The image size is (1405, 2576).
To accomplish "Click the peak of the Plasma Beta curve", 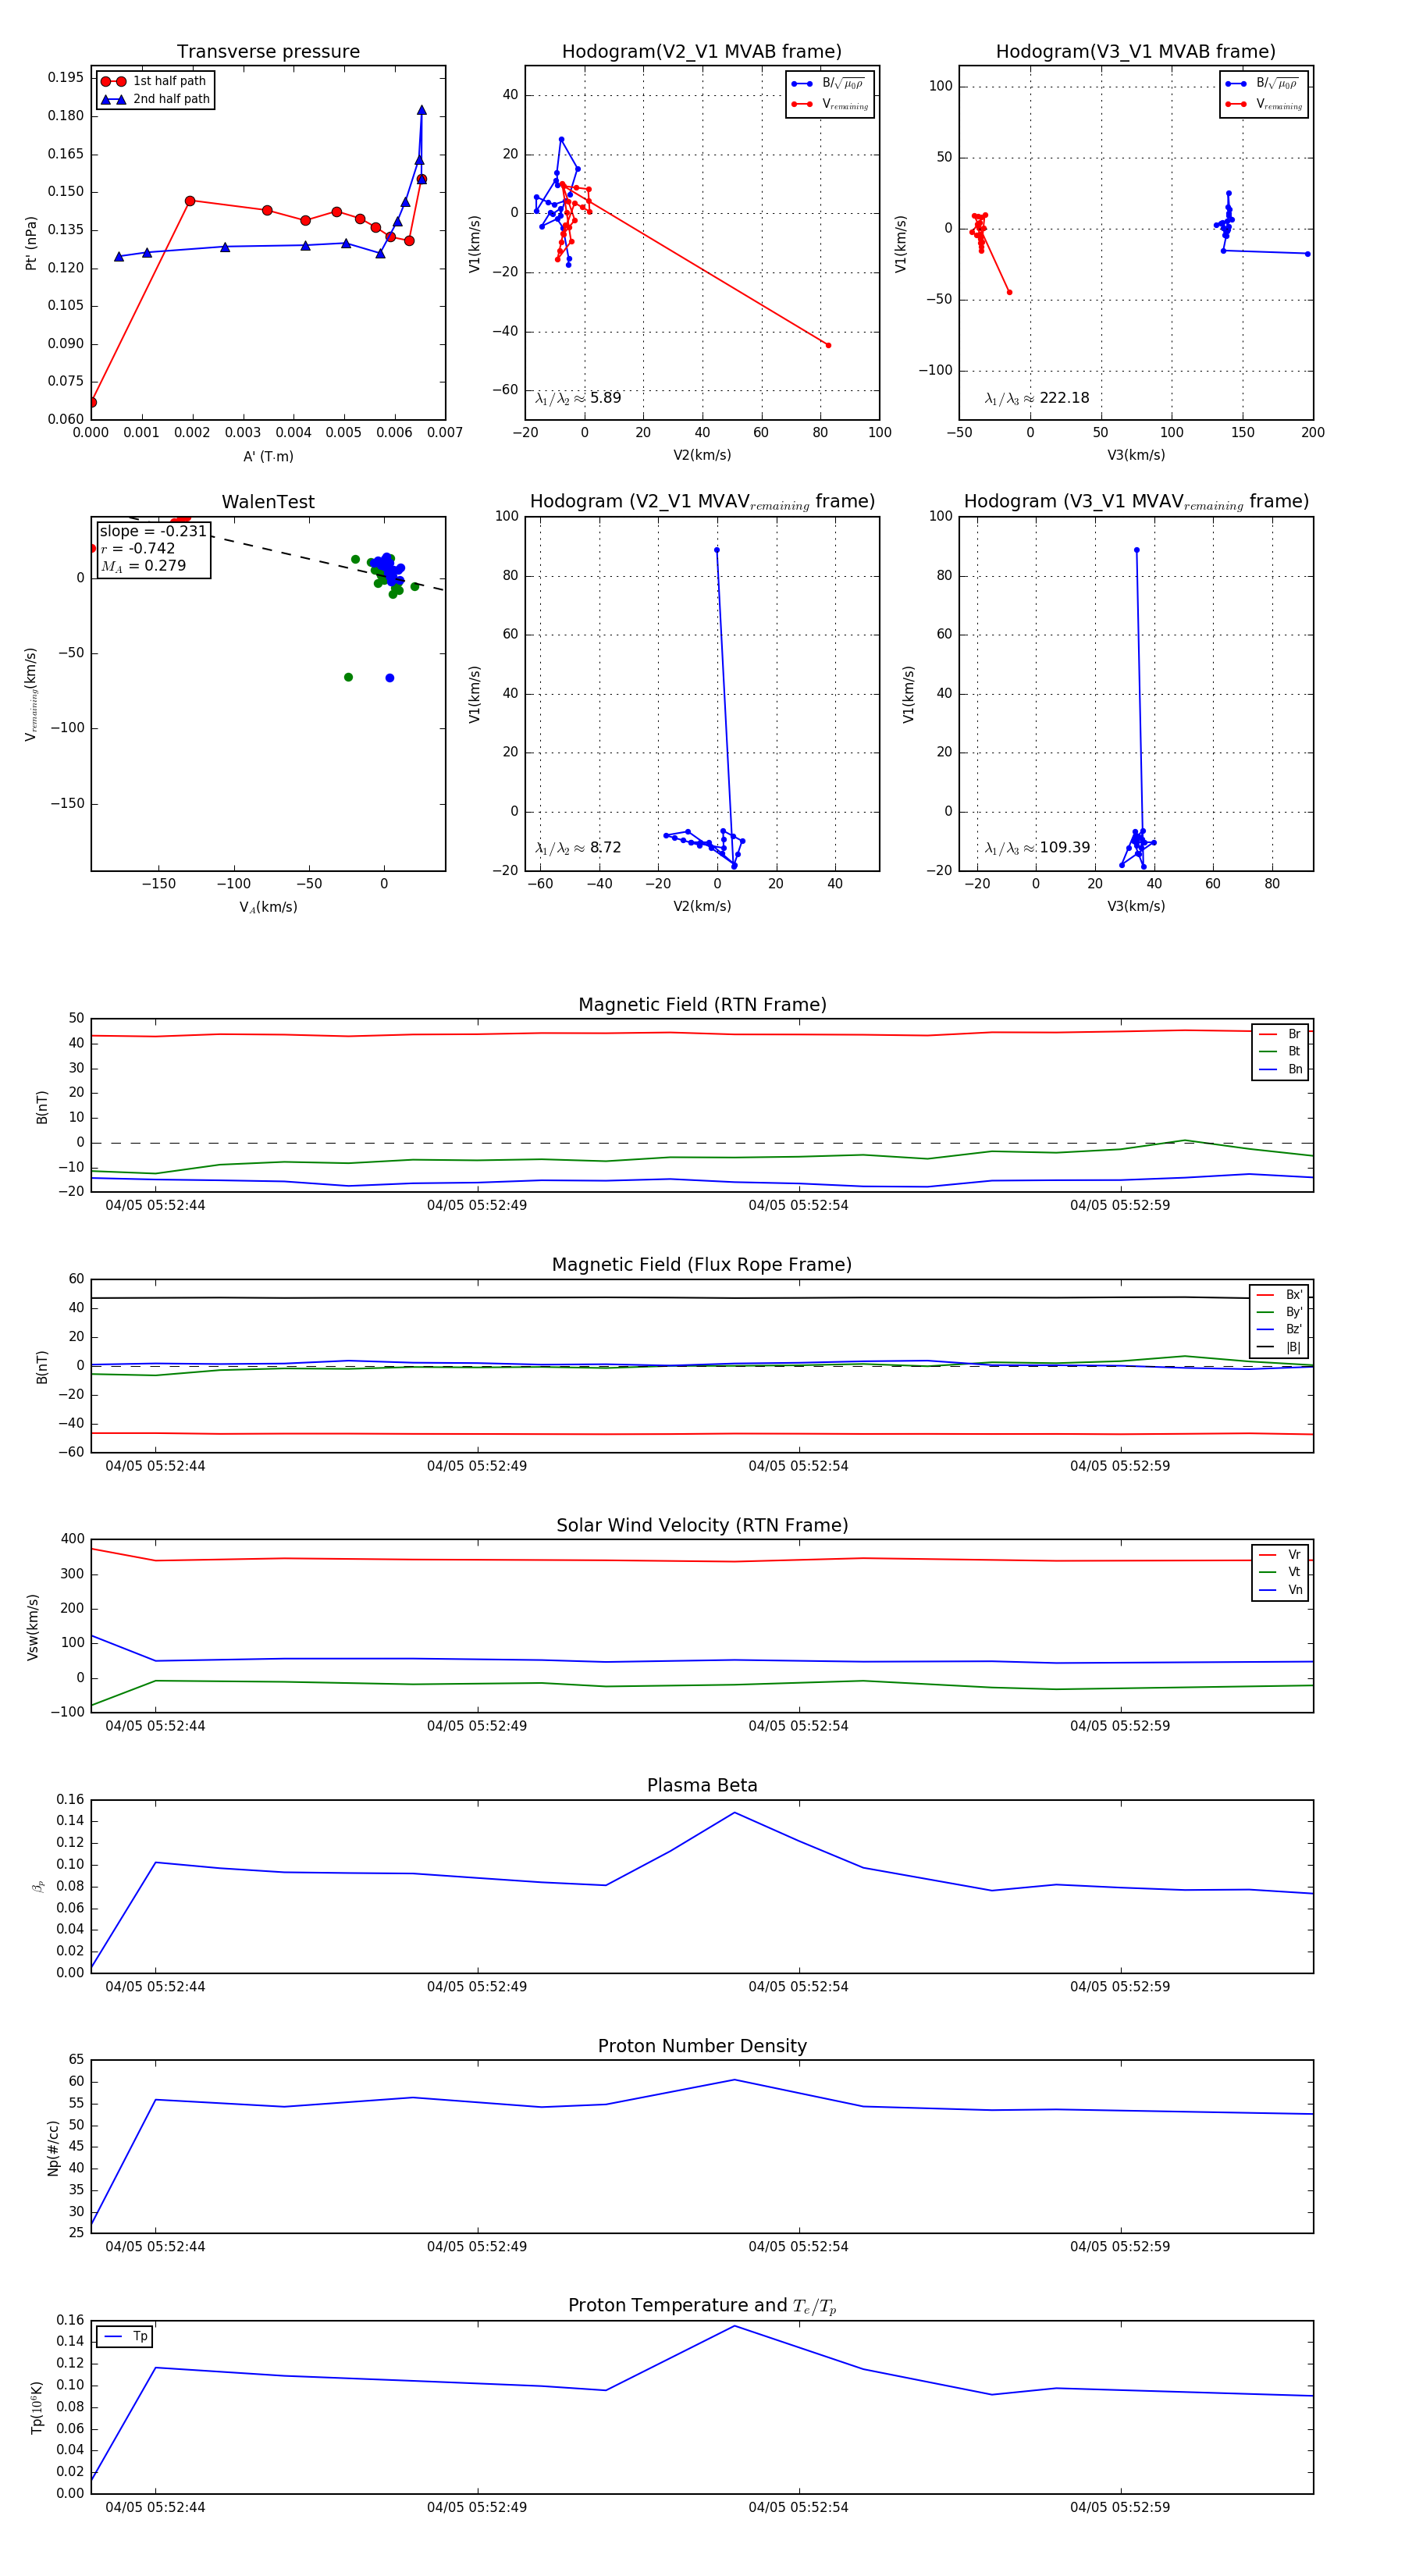I will (x=734, y=1812).
